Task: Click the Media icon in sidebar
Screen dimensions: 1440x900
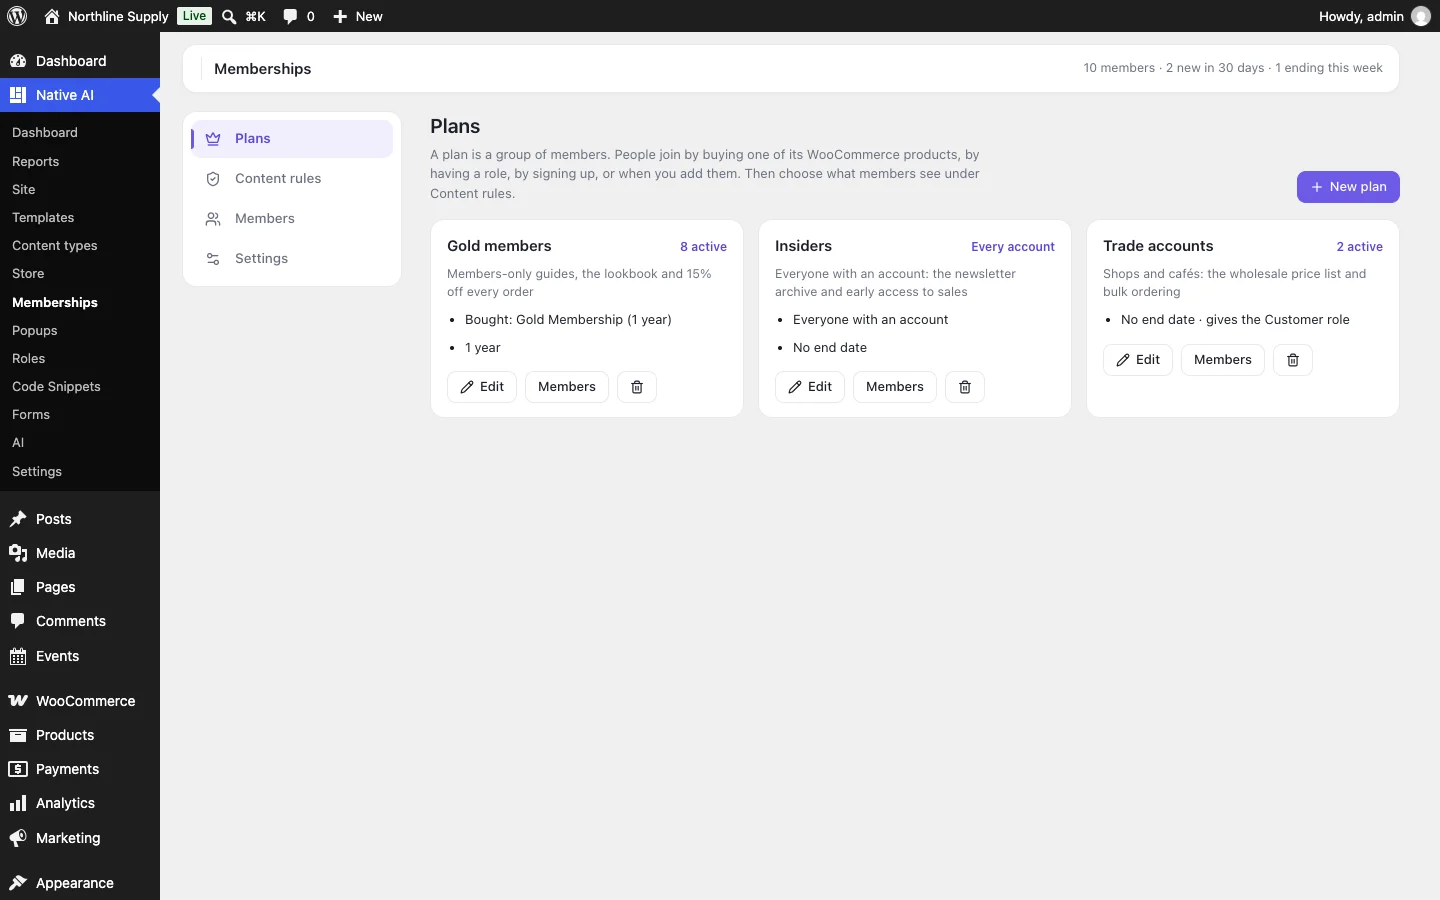Action: pos(18,553)
